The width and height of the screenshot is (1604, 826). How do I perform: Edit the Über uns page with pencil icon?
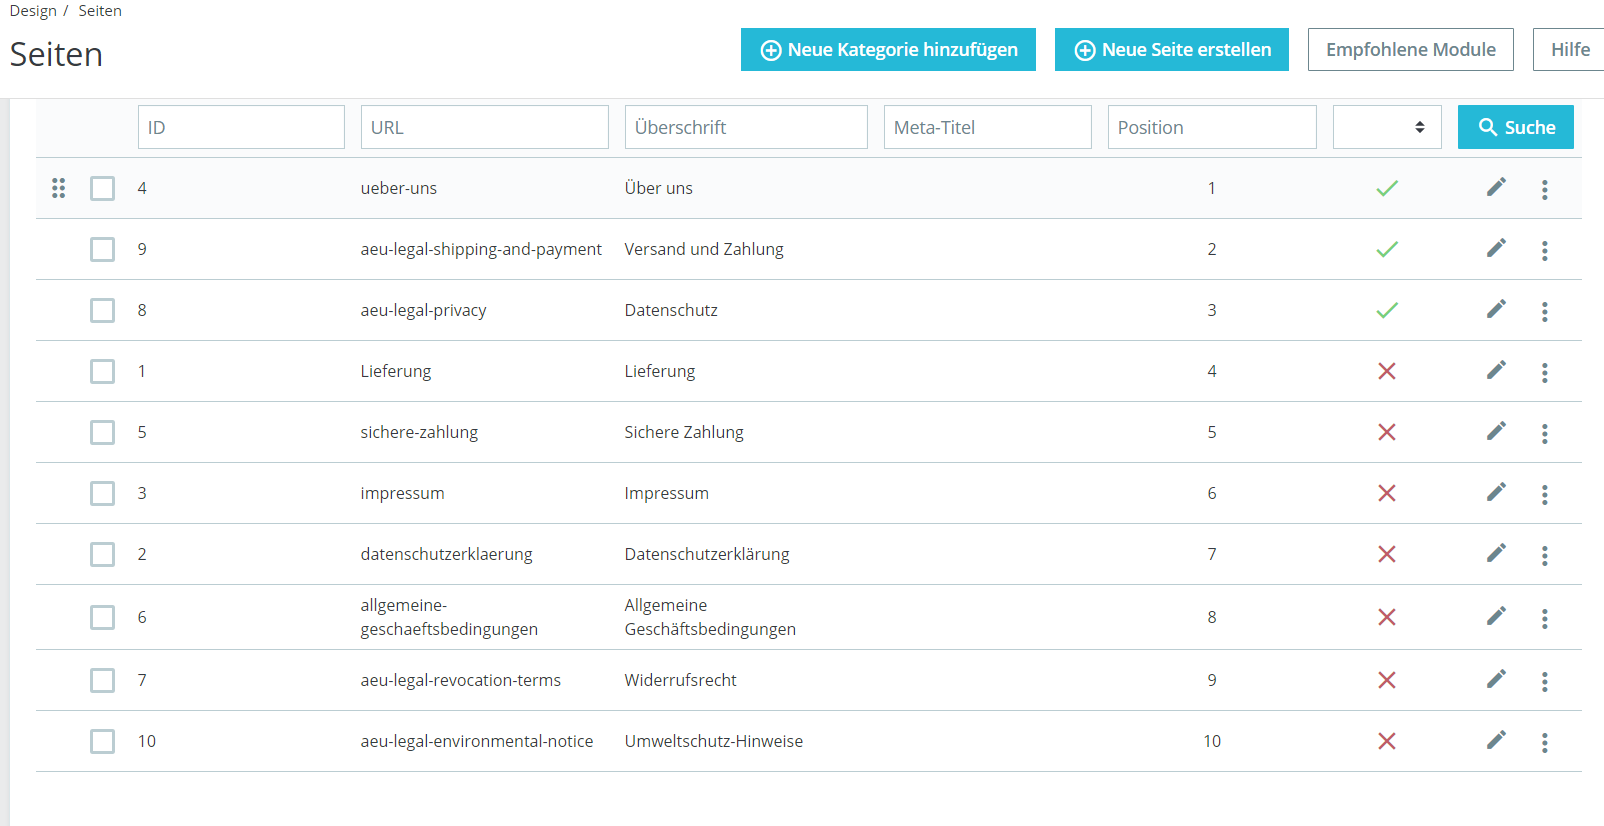[1496, 187]
